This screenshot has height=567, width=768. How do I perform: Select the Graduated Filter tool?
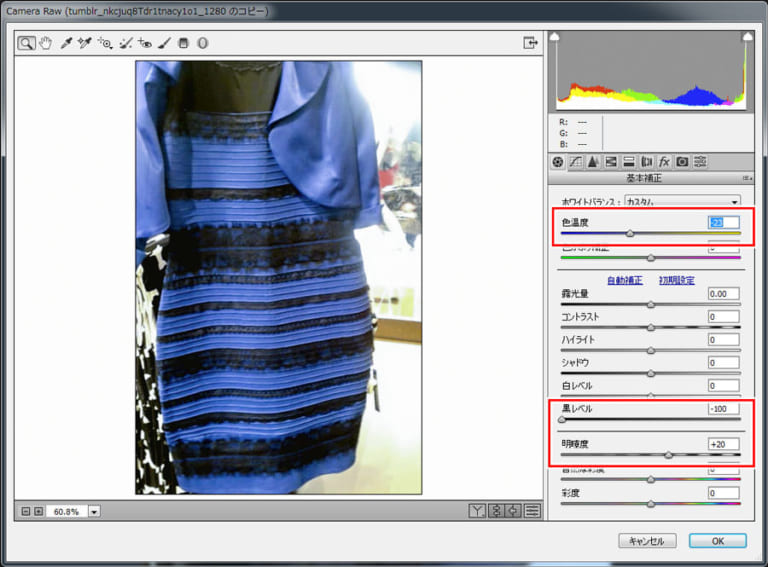[x=183, y=43]
